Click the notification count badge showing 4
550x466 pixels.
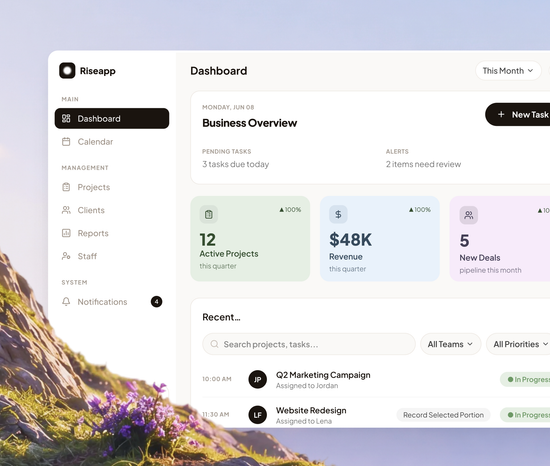[x=156, y=302]
